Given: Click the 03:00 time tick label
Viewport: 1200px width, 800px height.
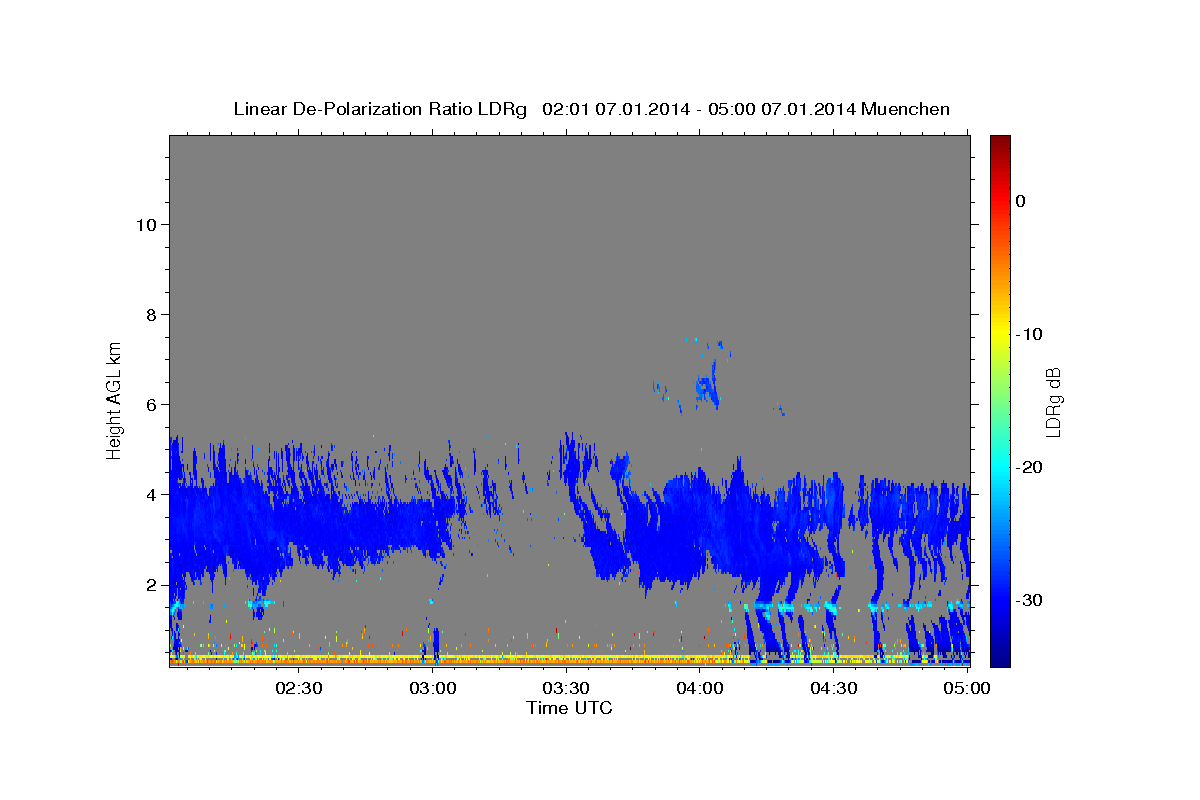Looking at the screenshot, I should point(433,689).
